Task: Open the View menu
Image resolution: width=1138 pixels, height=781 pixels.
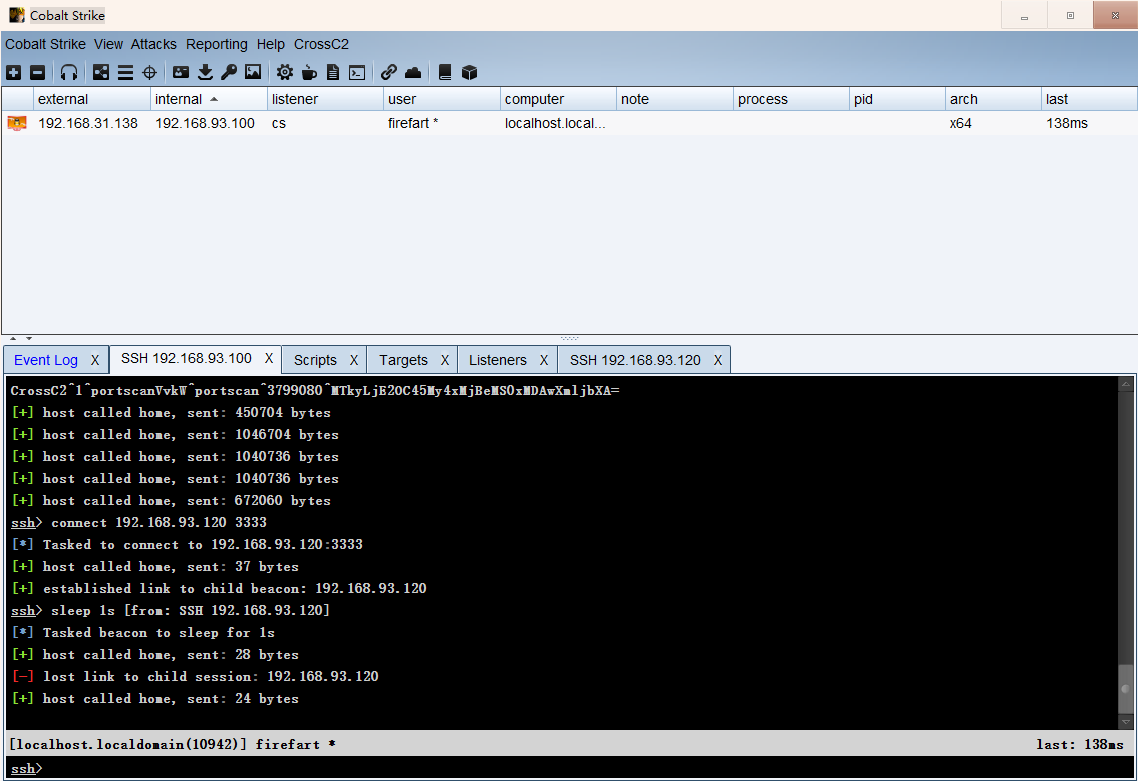Action: (108, 44)
